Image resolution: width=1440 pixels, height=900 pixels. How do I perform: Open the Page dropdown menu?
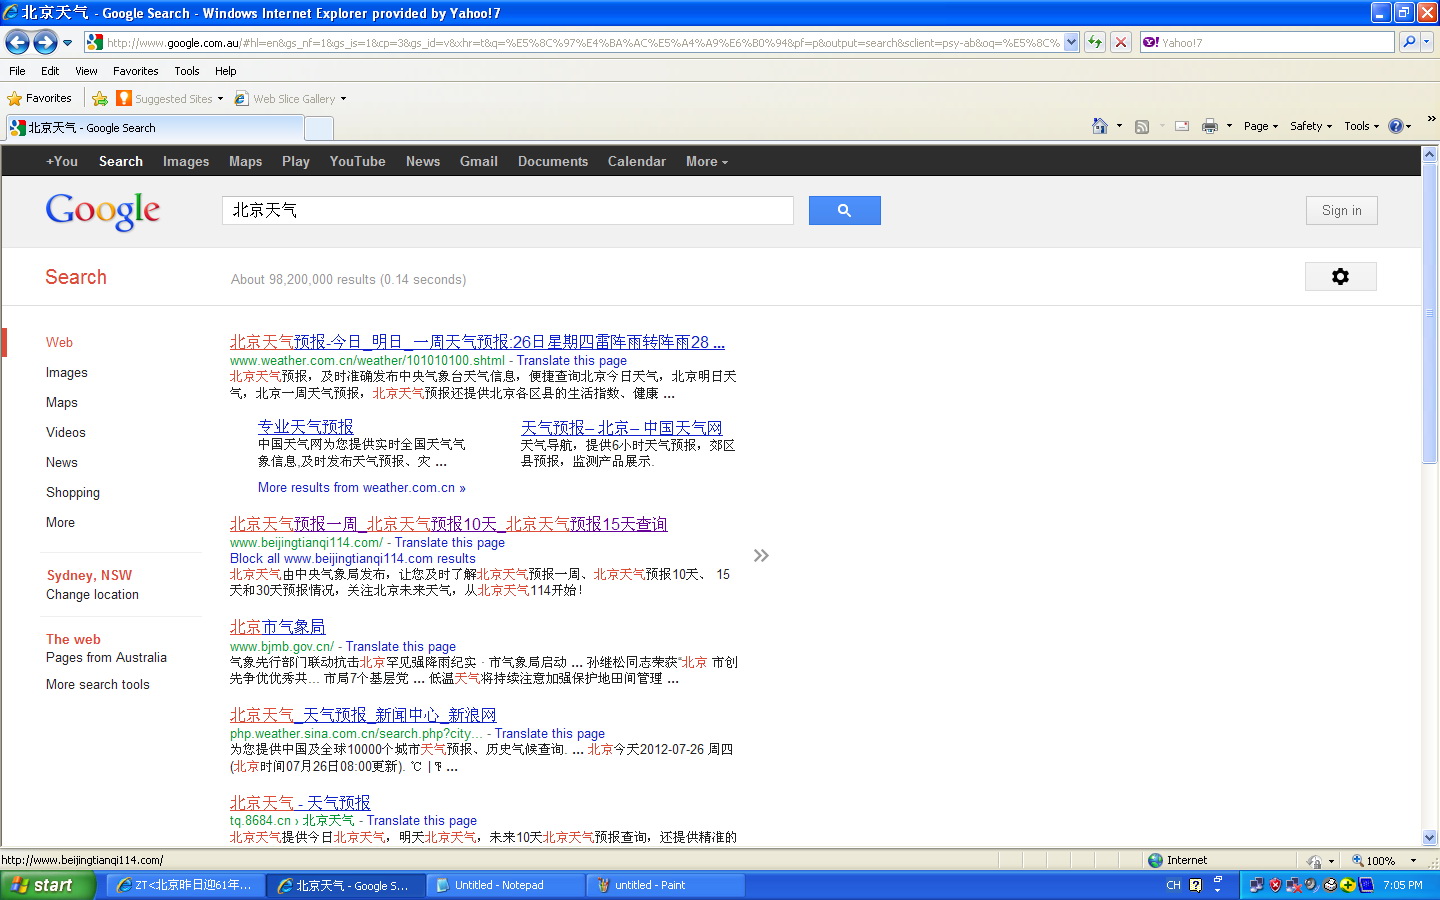click(1261, 126)
